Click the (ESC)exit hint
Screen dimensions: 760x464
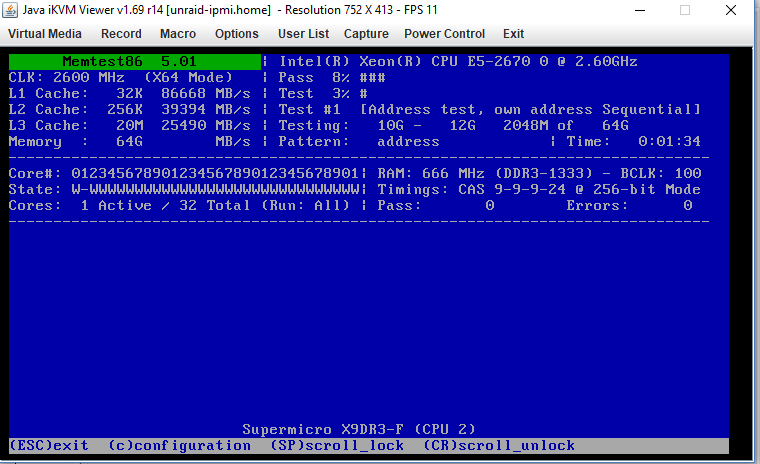(49, 446)
